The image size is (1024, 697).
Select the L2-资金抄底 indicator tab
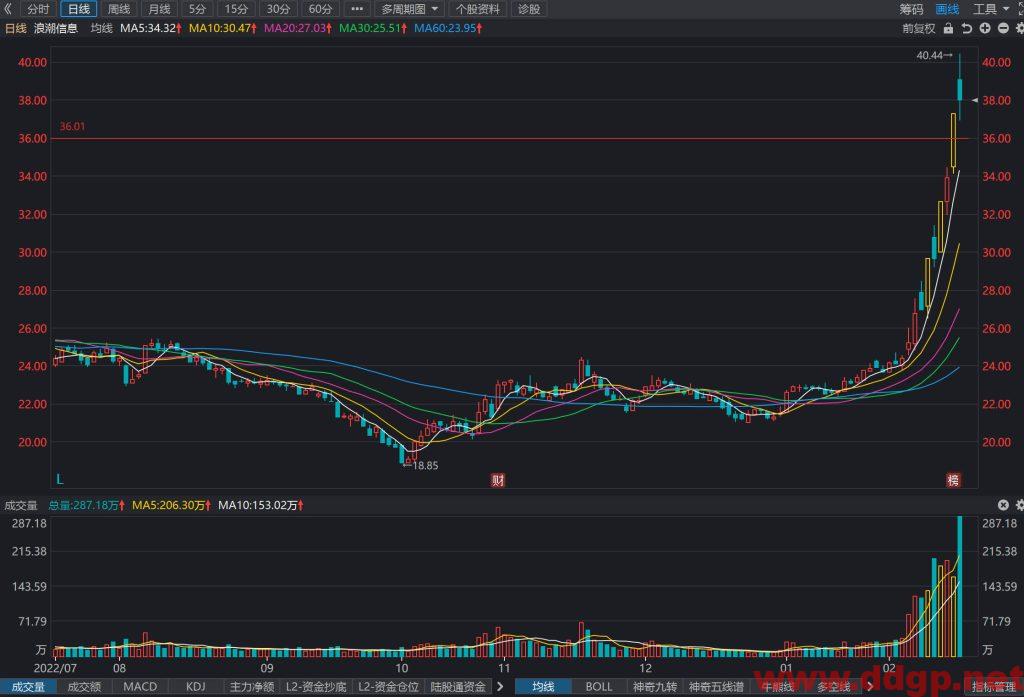point(315,687)
